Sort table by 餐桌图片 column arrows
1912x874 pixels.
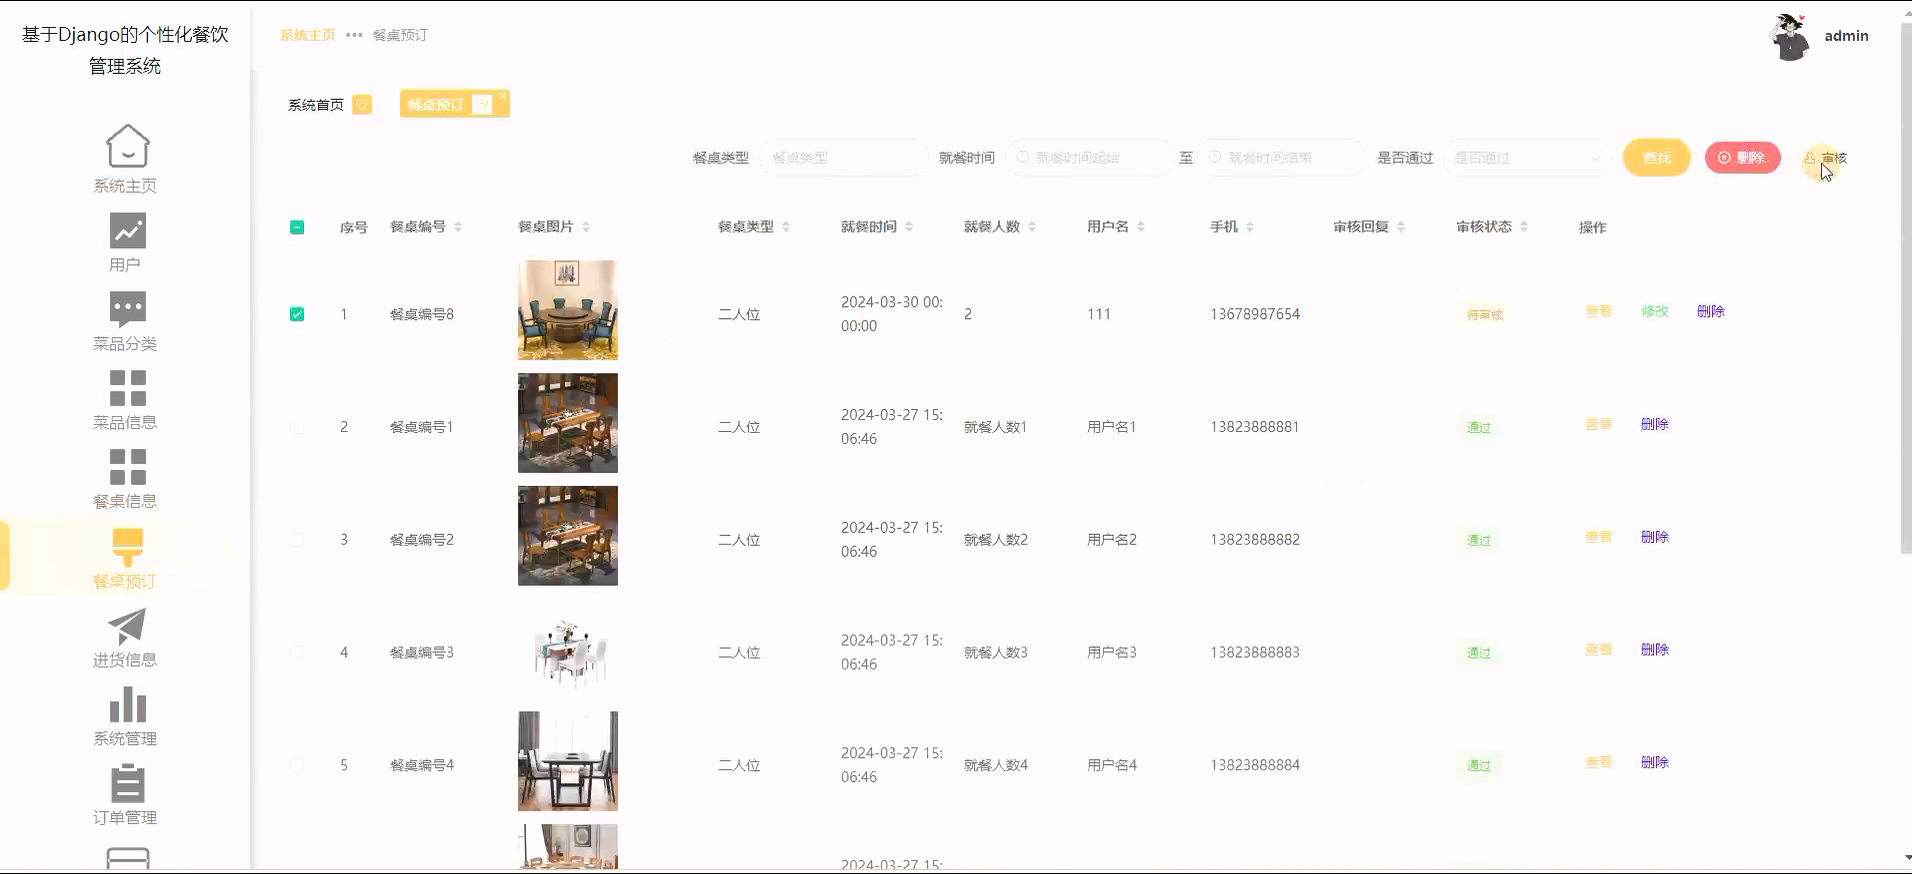[586, 227]
